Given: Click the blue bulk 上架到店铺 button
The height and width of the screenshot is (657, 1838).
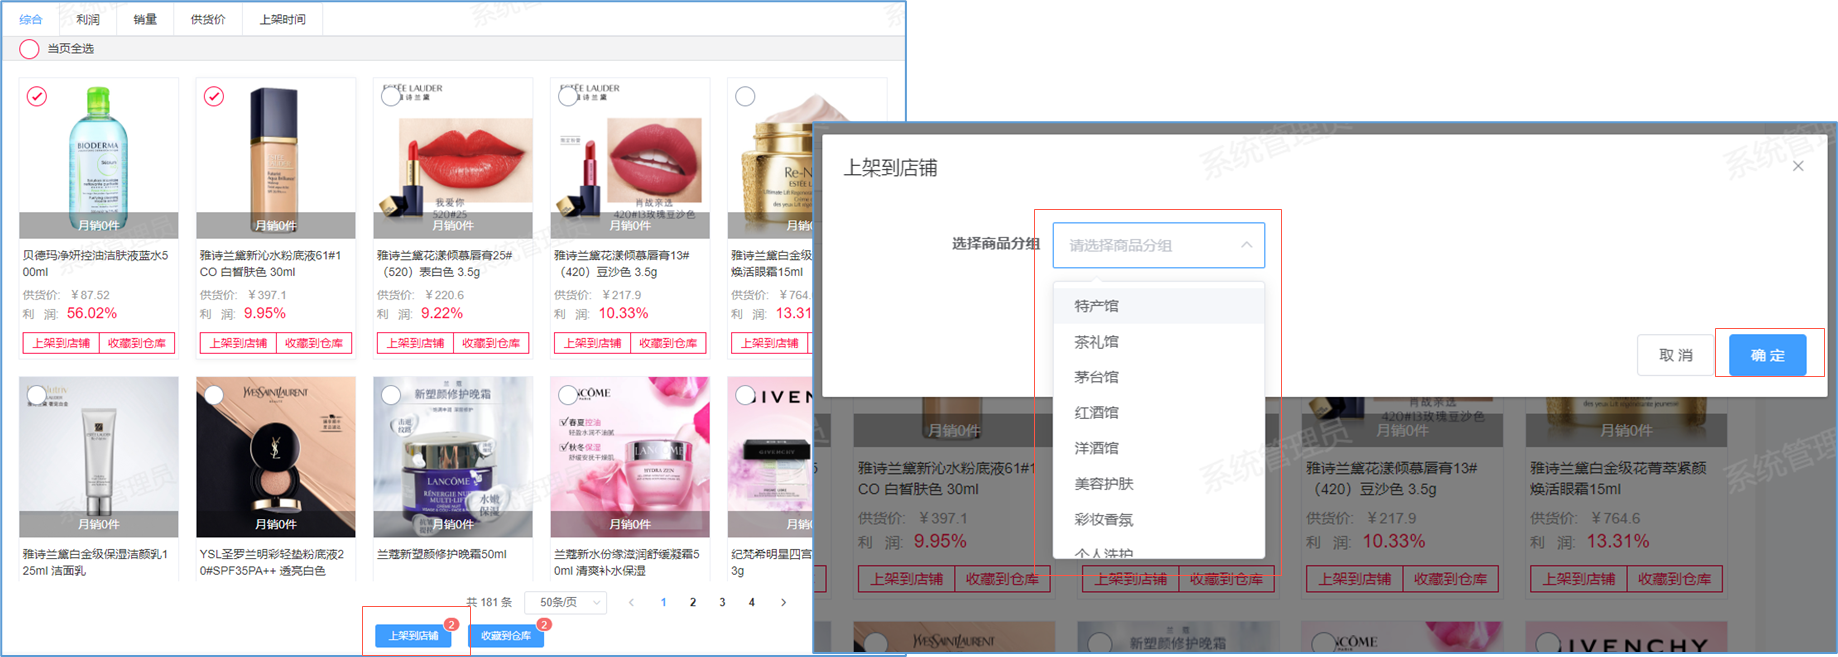Looking at the screenshot, I should click(413, 636).
